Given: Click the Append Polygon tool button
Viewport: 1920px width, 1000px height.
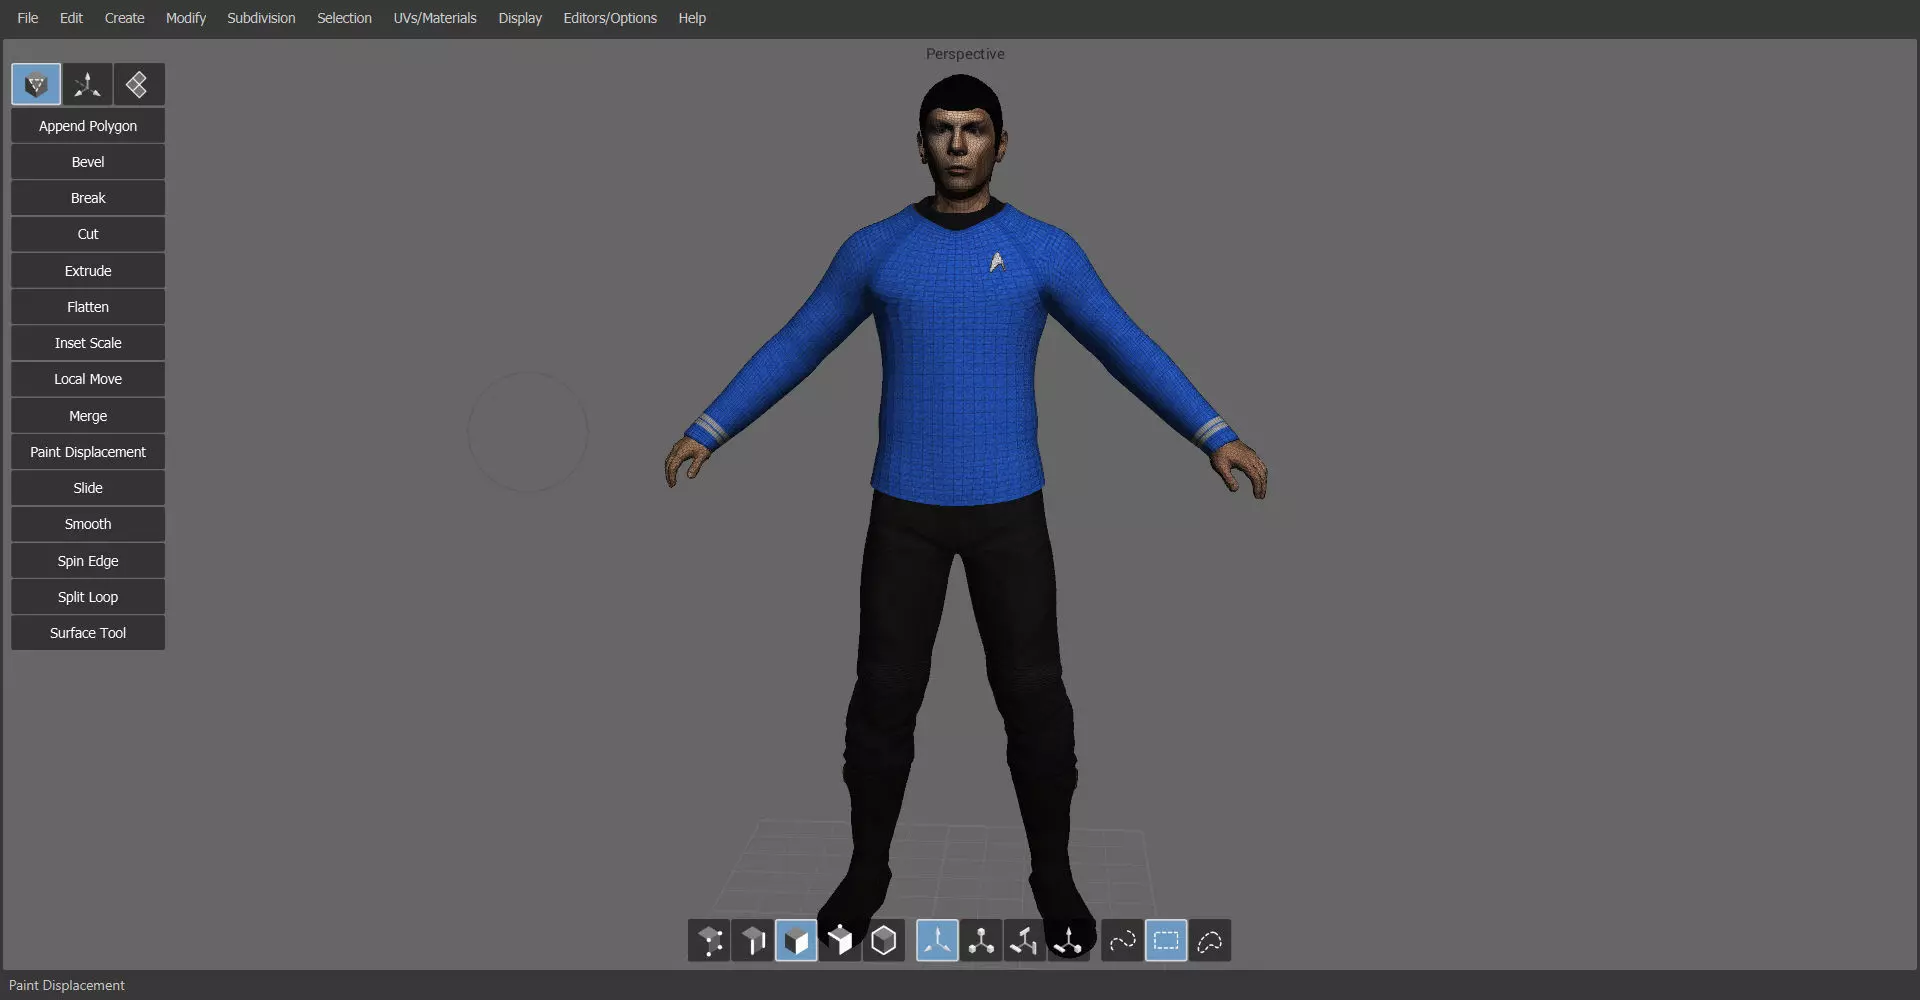Looking at the screenshot, I should pyautogui.click(x=88, y=126).
